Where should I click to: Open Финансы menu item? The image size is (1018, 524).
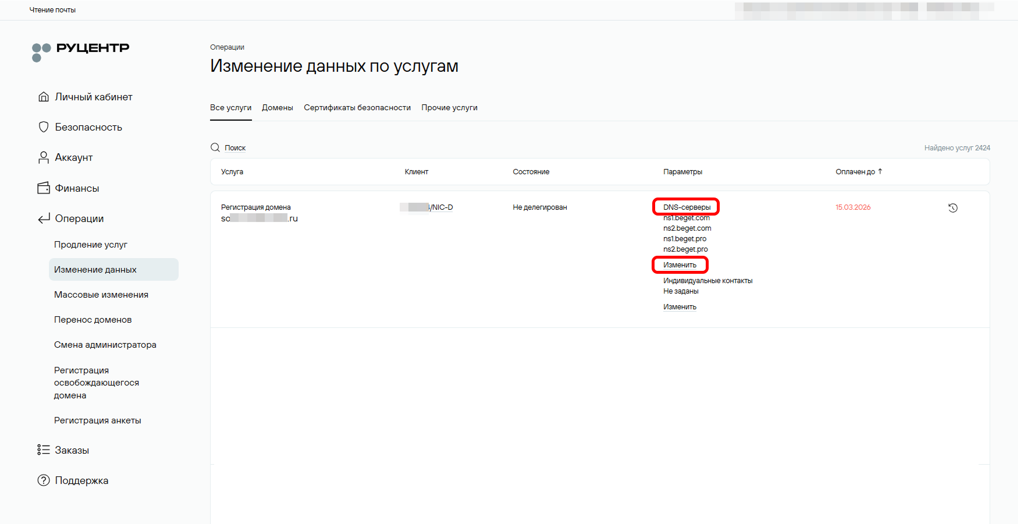coord(77,188)
